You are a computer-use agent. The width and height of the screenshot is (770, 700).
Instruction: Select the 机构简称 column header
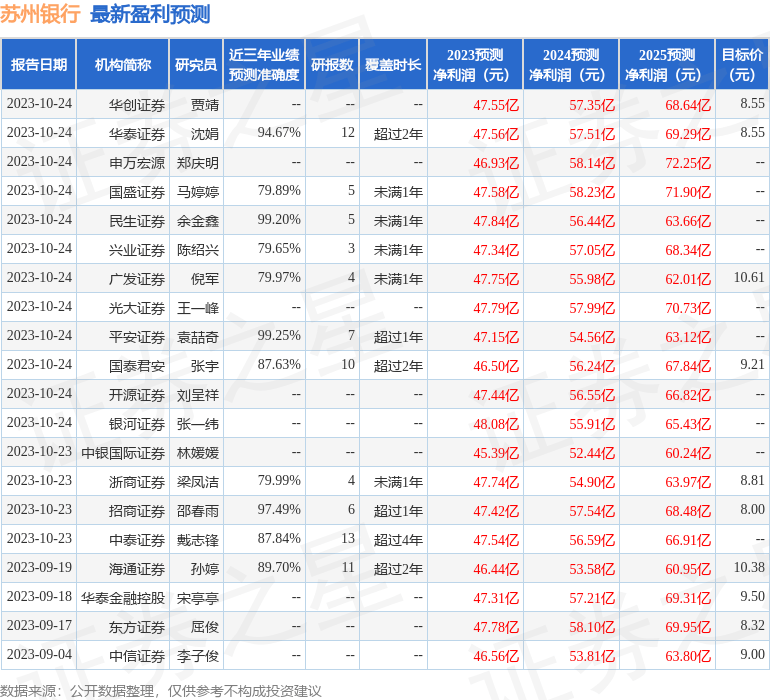point(123,65)
